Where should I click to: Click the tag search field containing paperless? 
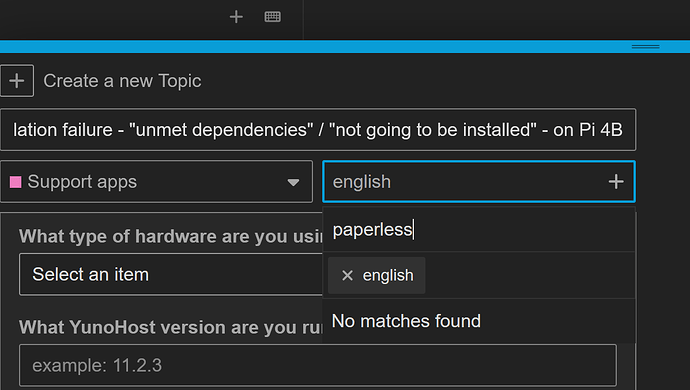tap(479, 230)
